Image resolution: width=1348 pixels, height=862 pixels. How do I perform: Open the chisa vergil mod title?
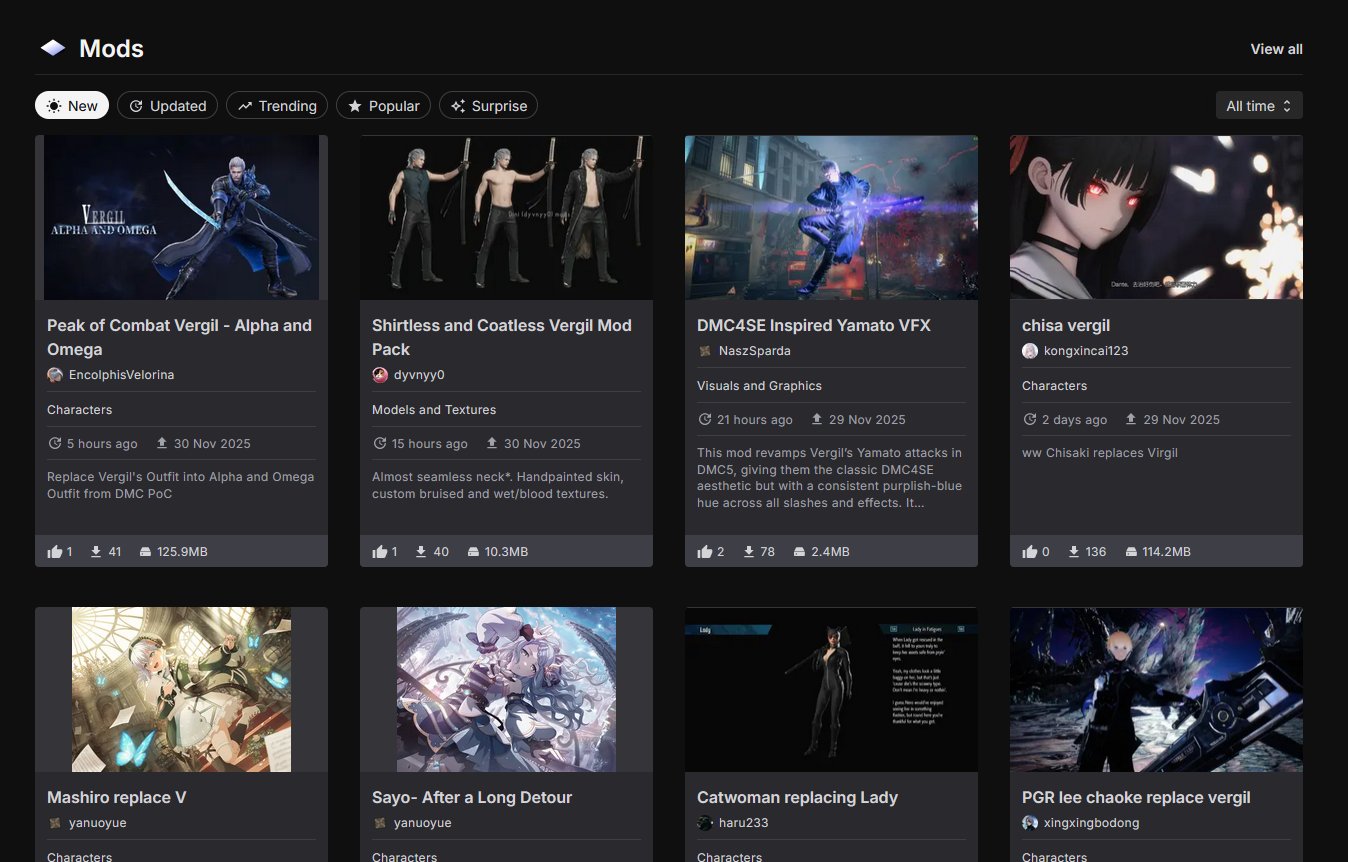point(1066,325)
